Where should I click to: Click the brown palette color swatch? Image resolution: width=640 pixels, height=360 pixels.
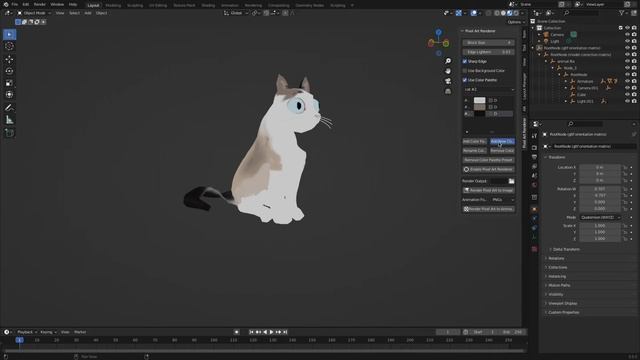coord(480,107)
